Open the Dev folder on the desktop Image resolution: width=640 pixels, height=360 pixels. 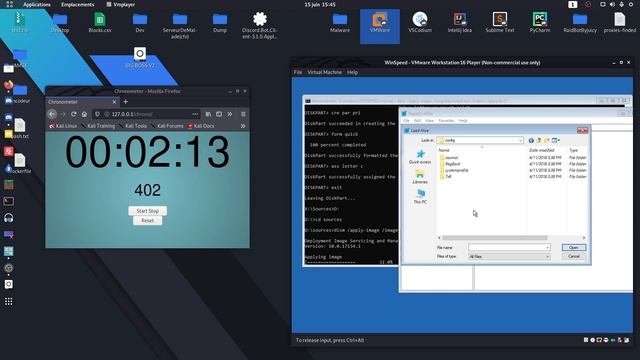140,22
